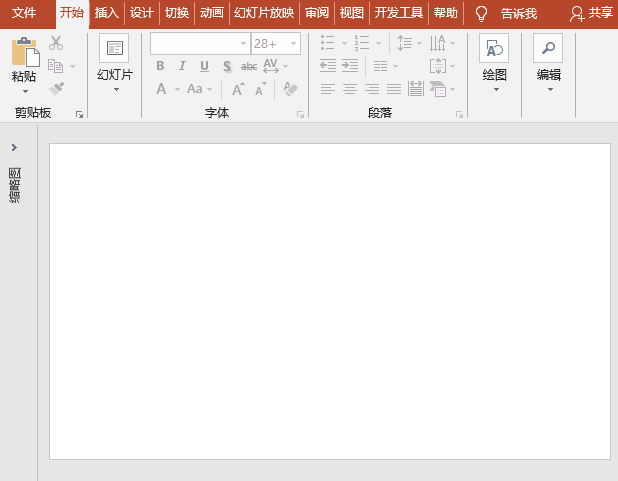Image resolution: width=618 pixels, height=481 pixels.
Task: Click the 缩略图 vertical label
Action: (15, 185)
